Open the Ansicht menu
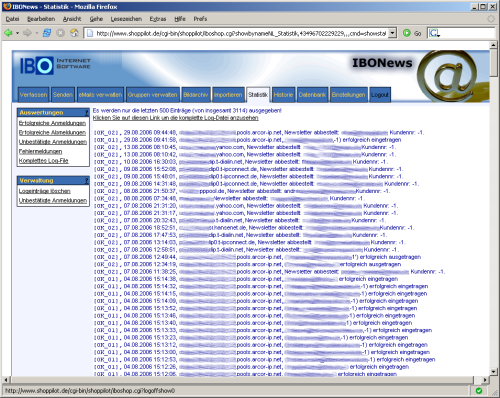This screenshot has width=500, height=398. pos(72,19)
